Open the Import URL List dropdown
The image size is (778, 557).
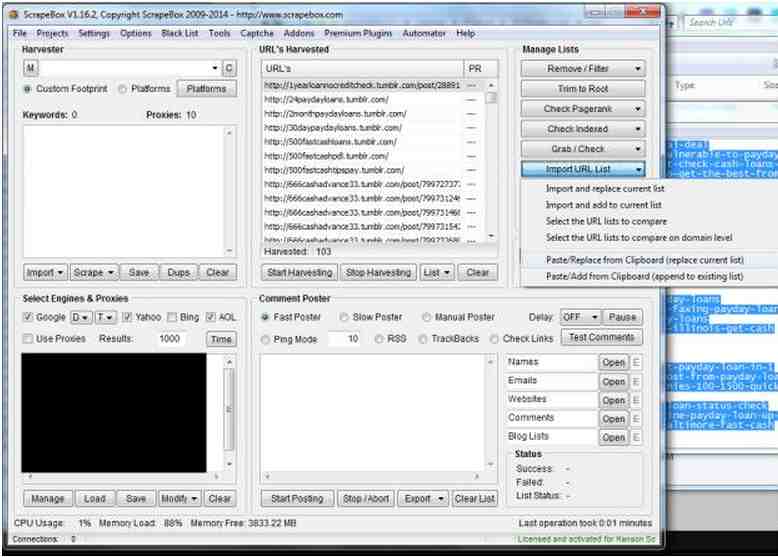(x=583, y=169)
